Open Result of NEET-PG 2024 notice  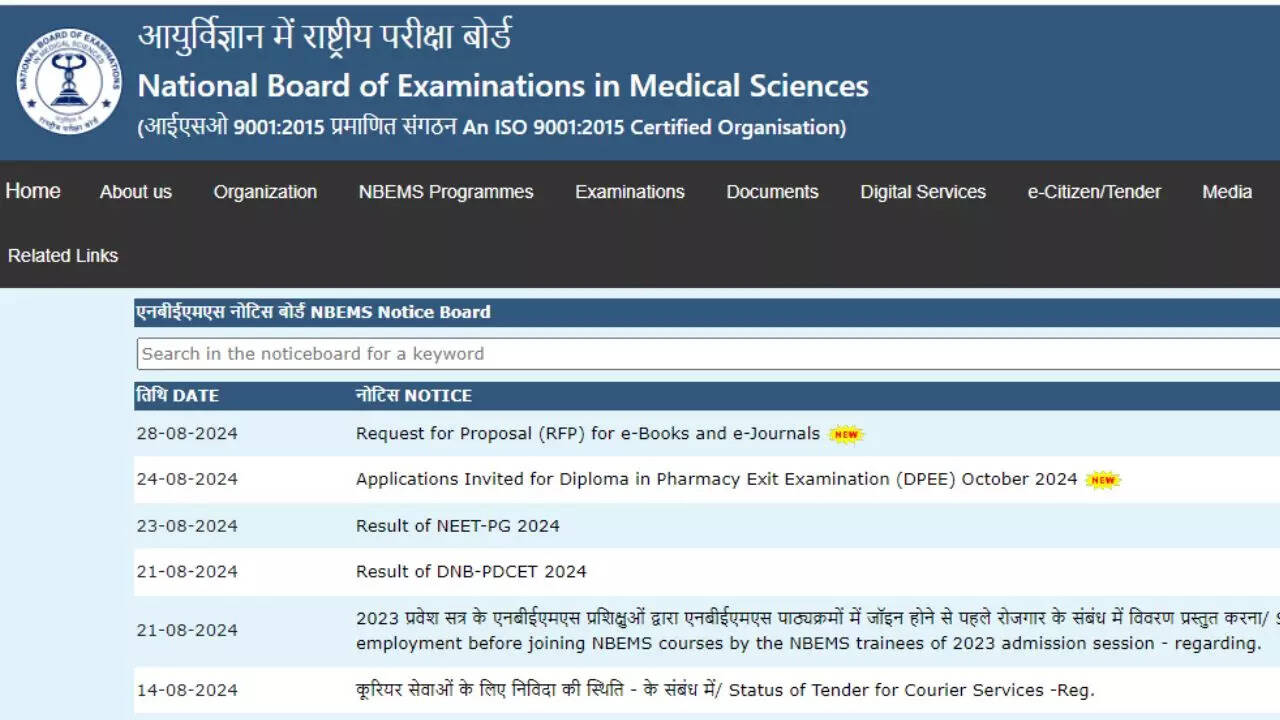pyautogui.click(x=458, y=526)
